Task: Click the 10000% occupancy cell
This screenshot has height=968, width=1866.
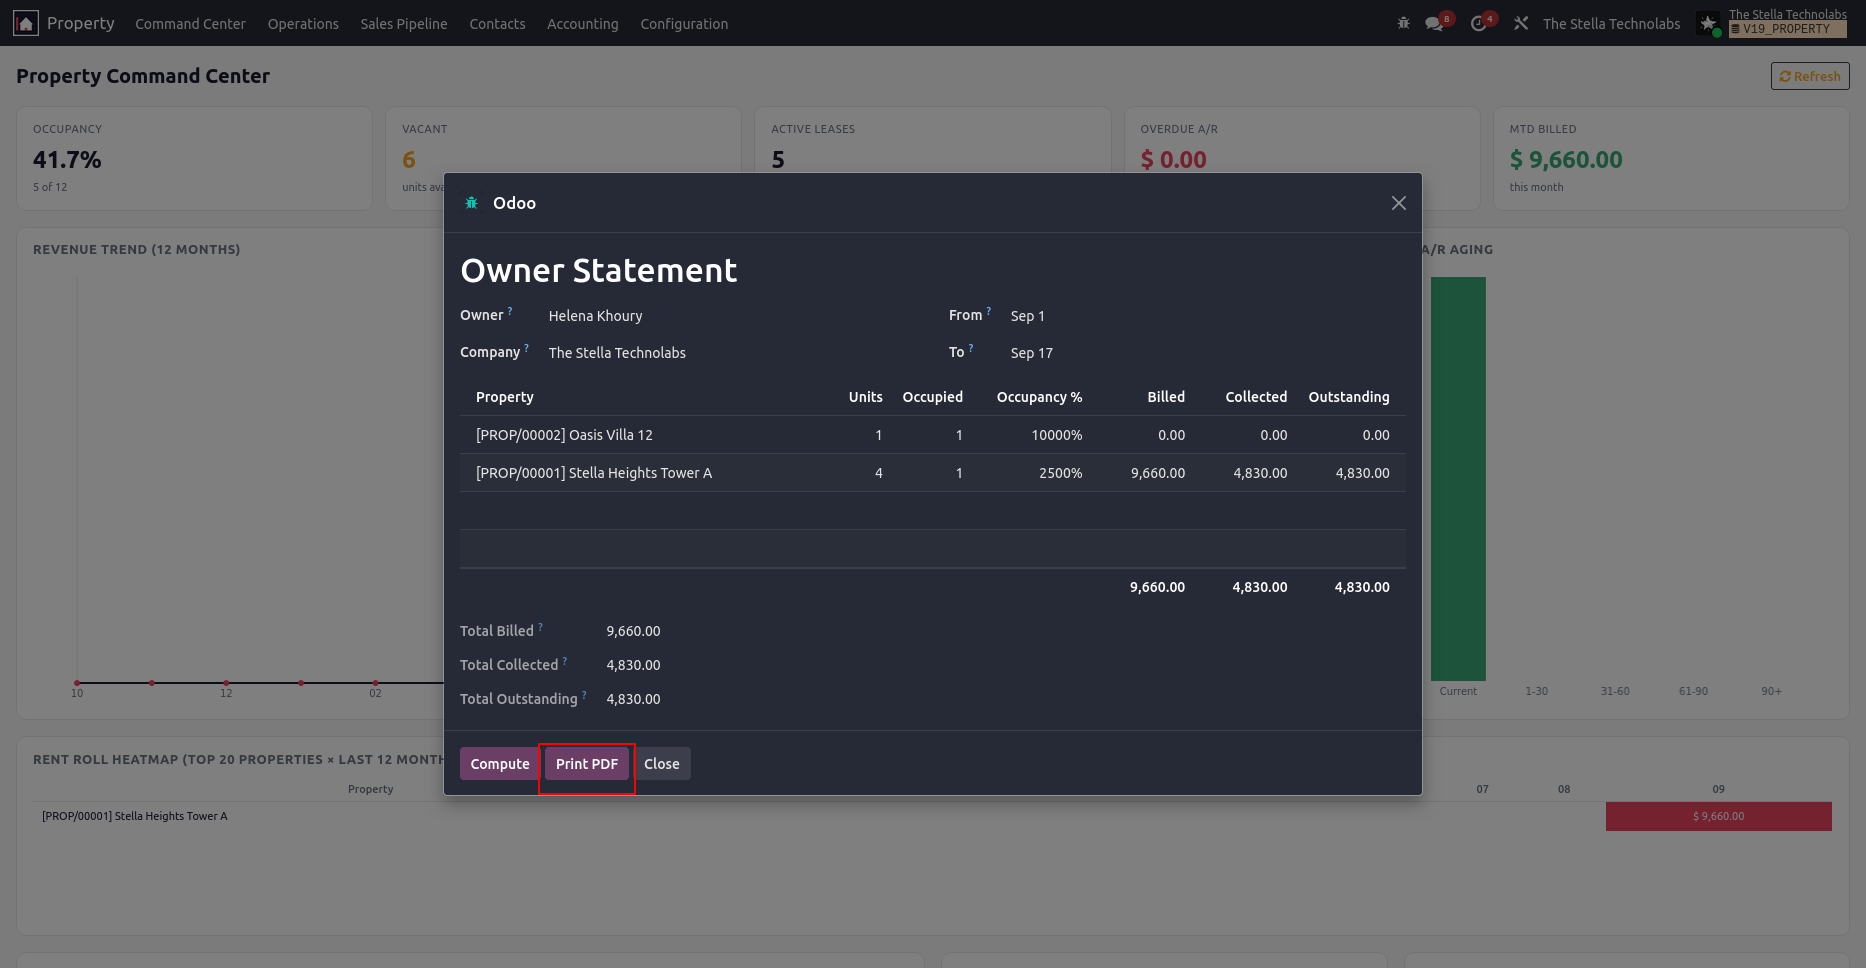Action: click(x=1057, y=435)
